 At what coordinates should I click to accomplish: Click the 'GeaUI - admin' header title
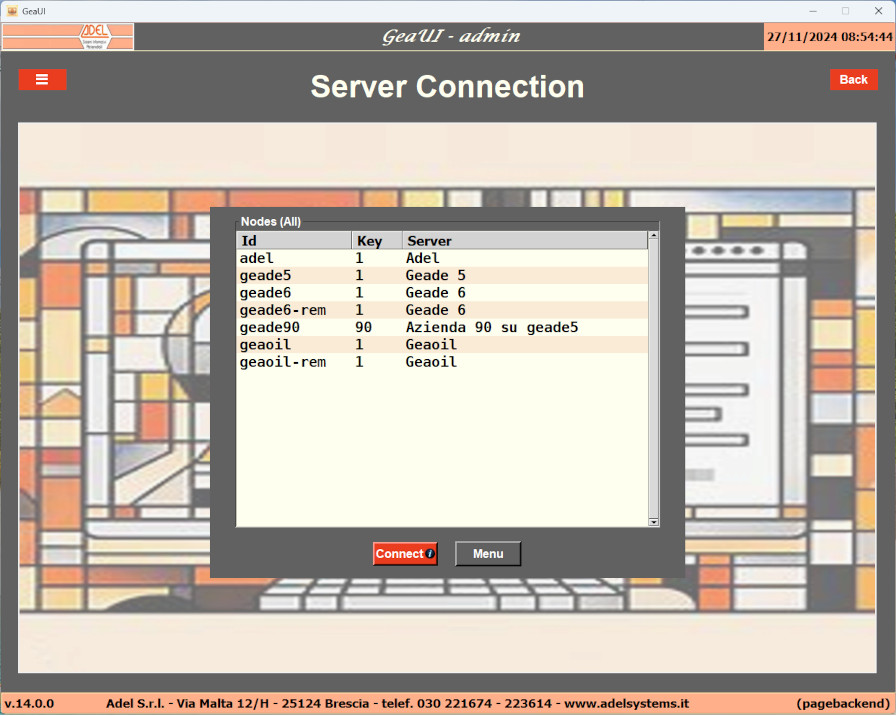pos(451,36)
